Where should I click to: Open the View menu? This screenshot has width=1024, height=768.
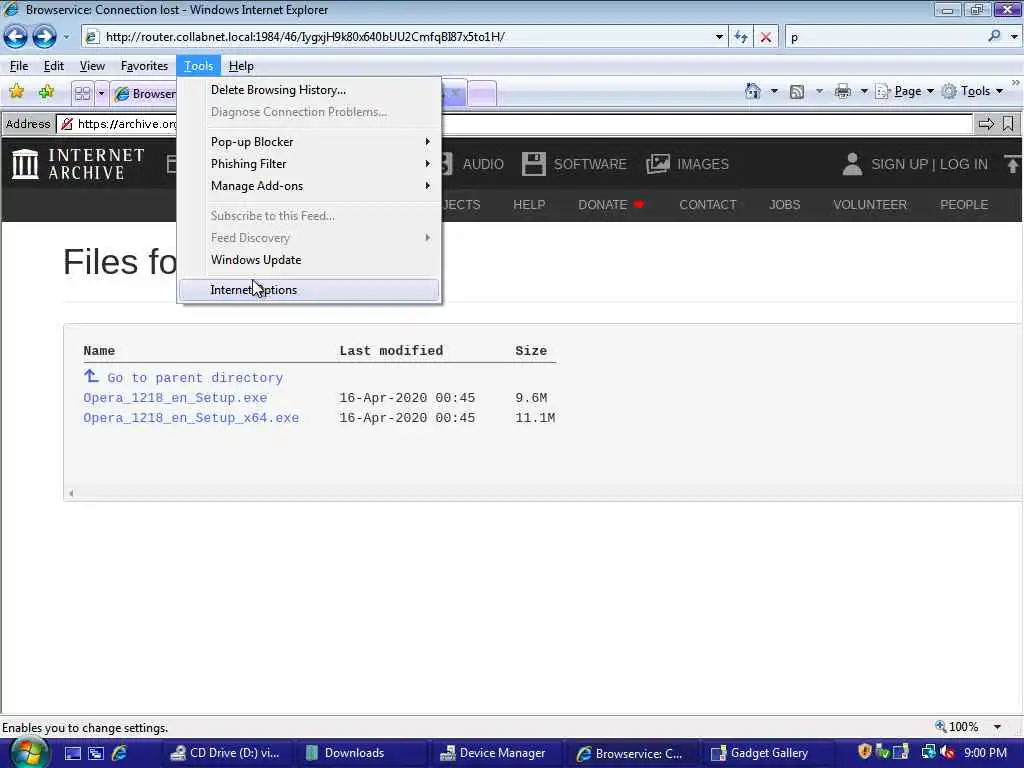coord(92,66)
